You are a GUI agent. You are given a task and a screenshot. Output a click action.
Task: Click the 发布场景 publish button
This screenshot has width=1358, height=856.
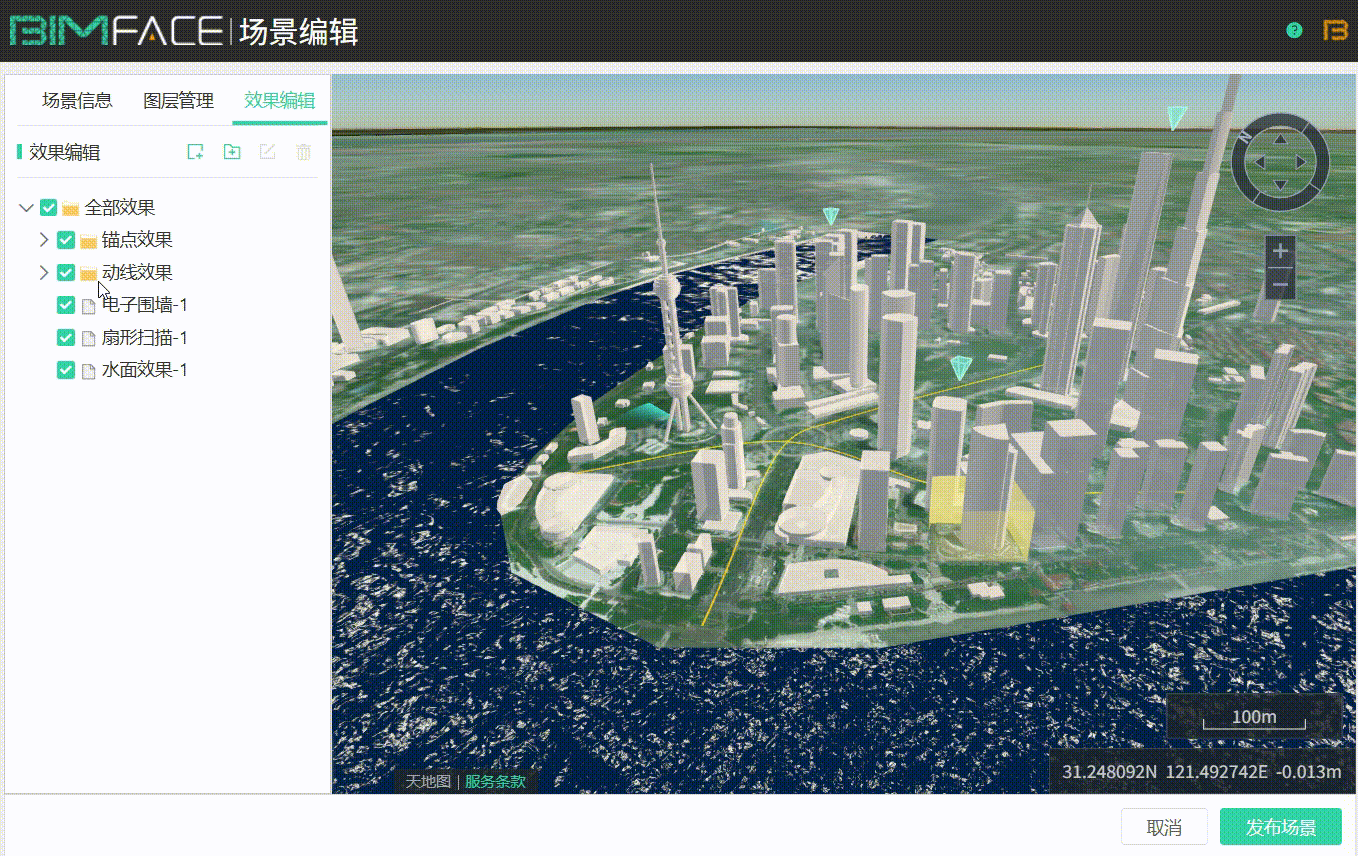tap(1280, 827)
